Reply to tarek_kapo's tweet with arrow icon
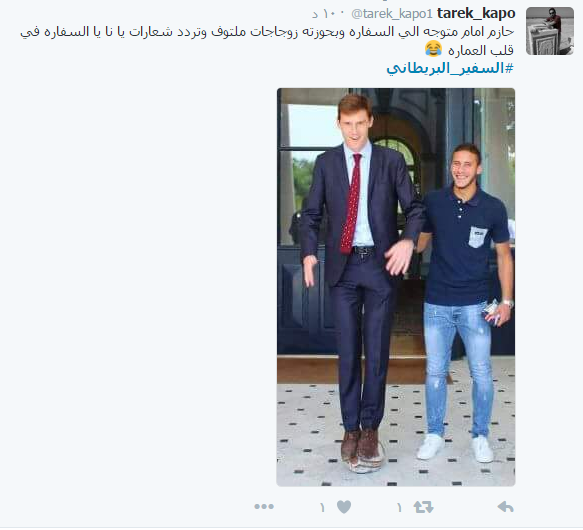 coord(505,507)
